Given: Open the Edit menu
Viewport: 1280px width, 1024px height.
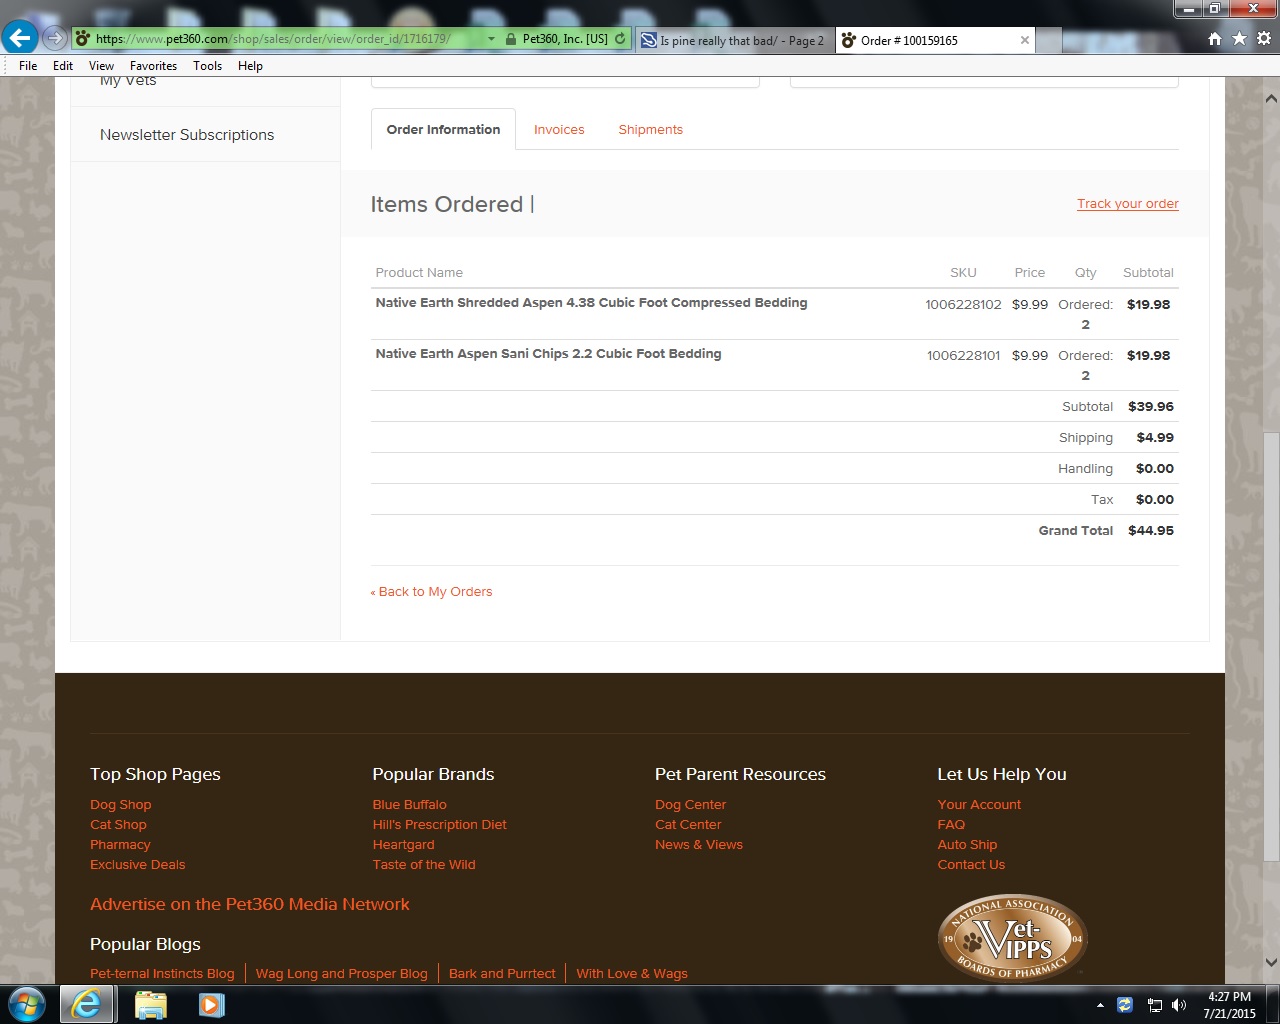Looking at the screenshot, I should click(63, 66).
